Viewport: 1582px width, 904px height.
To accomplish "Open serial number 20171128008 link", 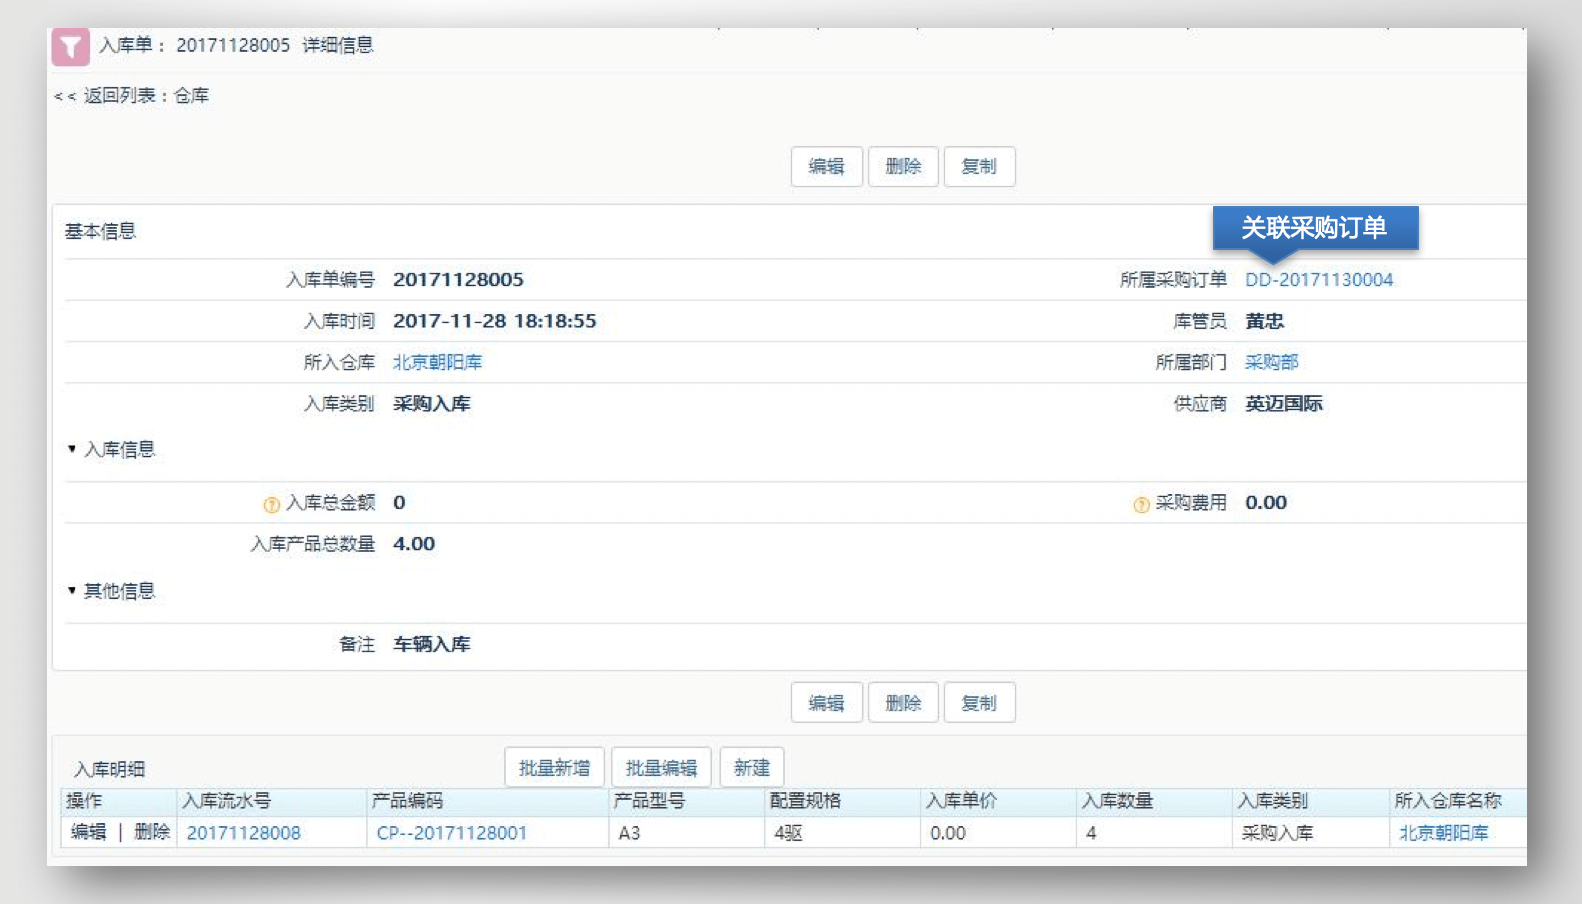I will pos(243,833).
